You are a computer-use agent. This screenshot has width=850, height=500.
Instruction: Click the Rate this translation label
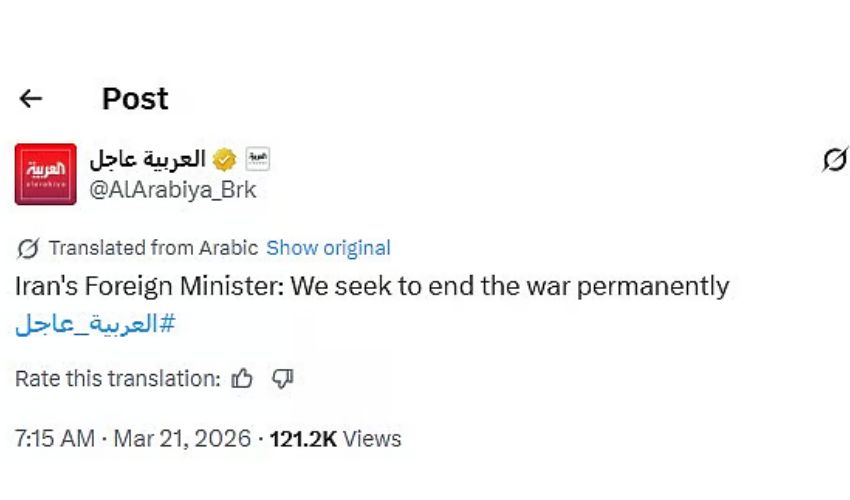click(x=117, y=379)
